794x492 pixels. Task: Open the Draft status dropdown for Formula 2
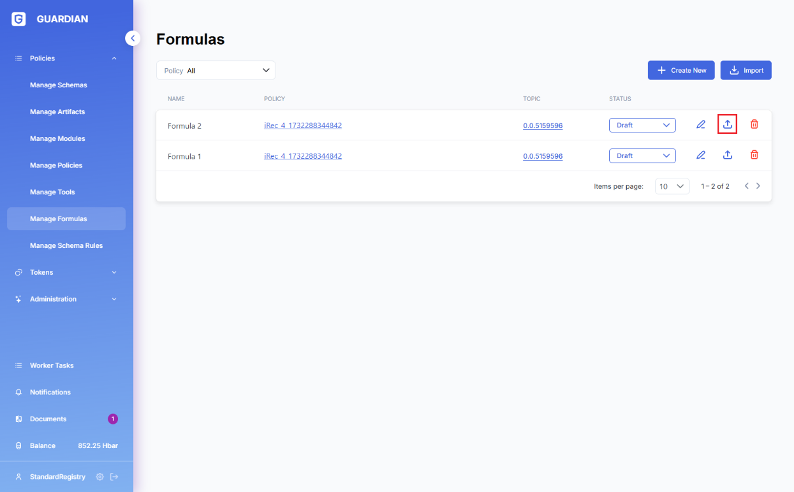642,125
